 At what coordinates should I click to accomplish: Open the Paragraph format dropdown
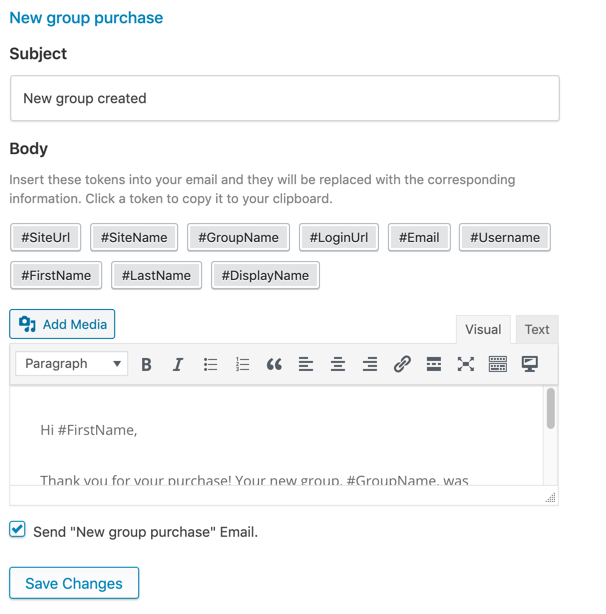pyautogui.click(x=72, y=364)
